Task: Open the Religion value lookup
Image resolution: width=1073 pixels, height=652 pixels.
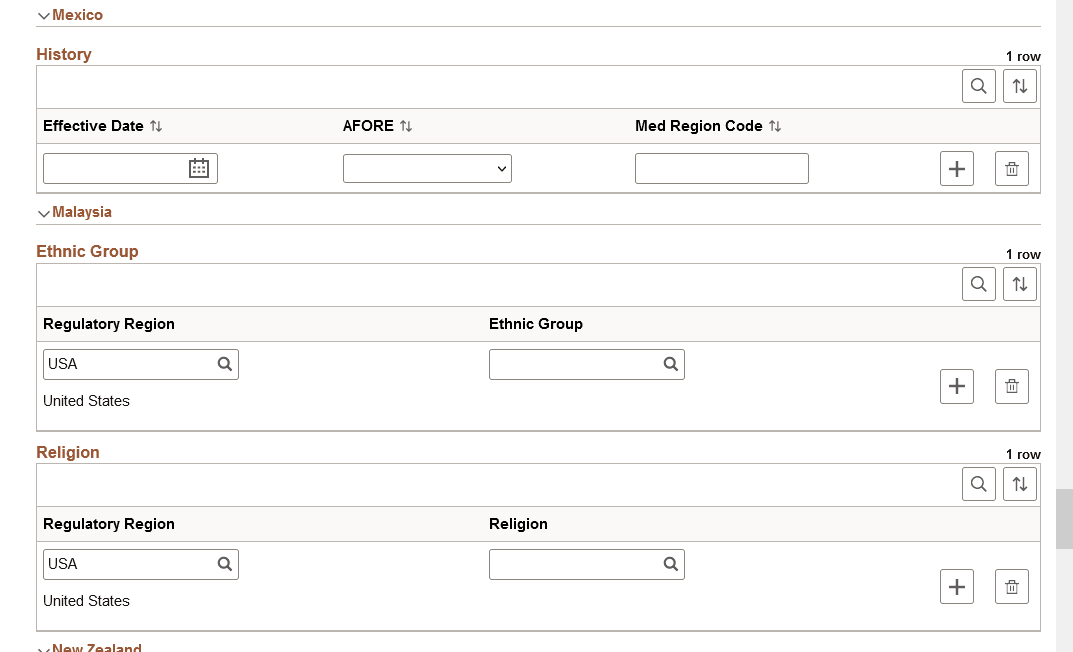Action: 670,564
